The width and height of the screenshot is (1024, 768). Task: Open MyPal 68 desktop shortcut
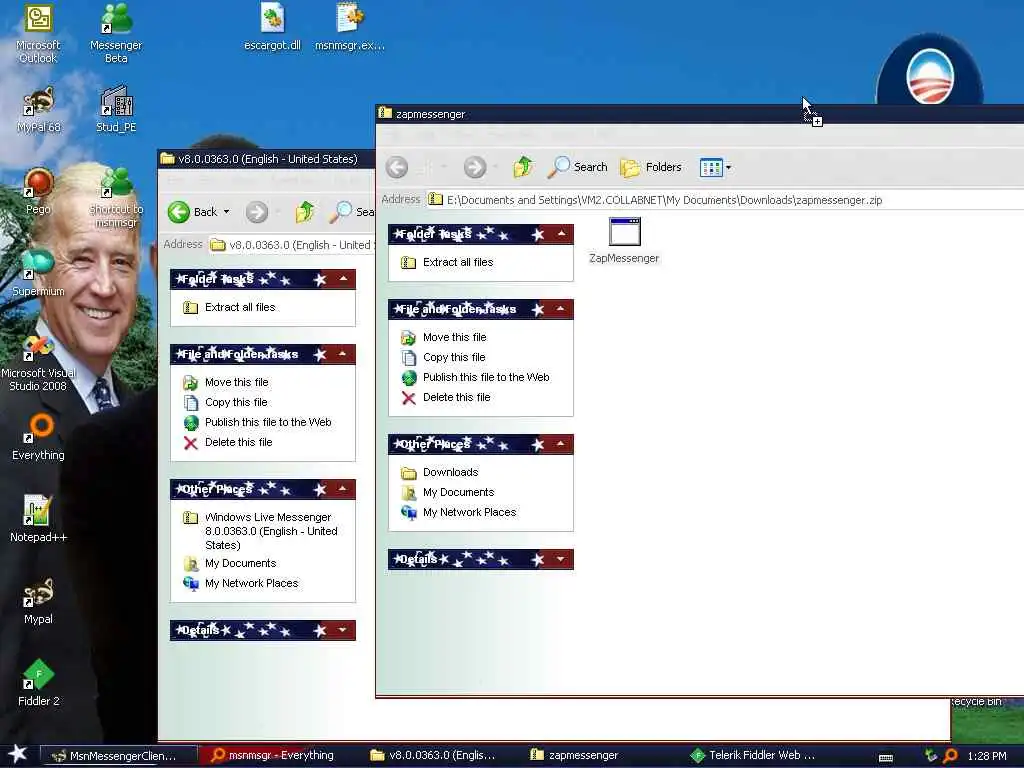coord(38,110)
